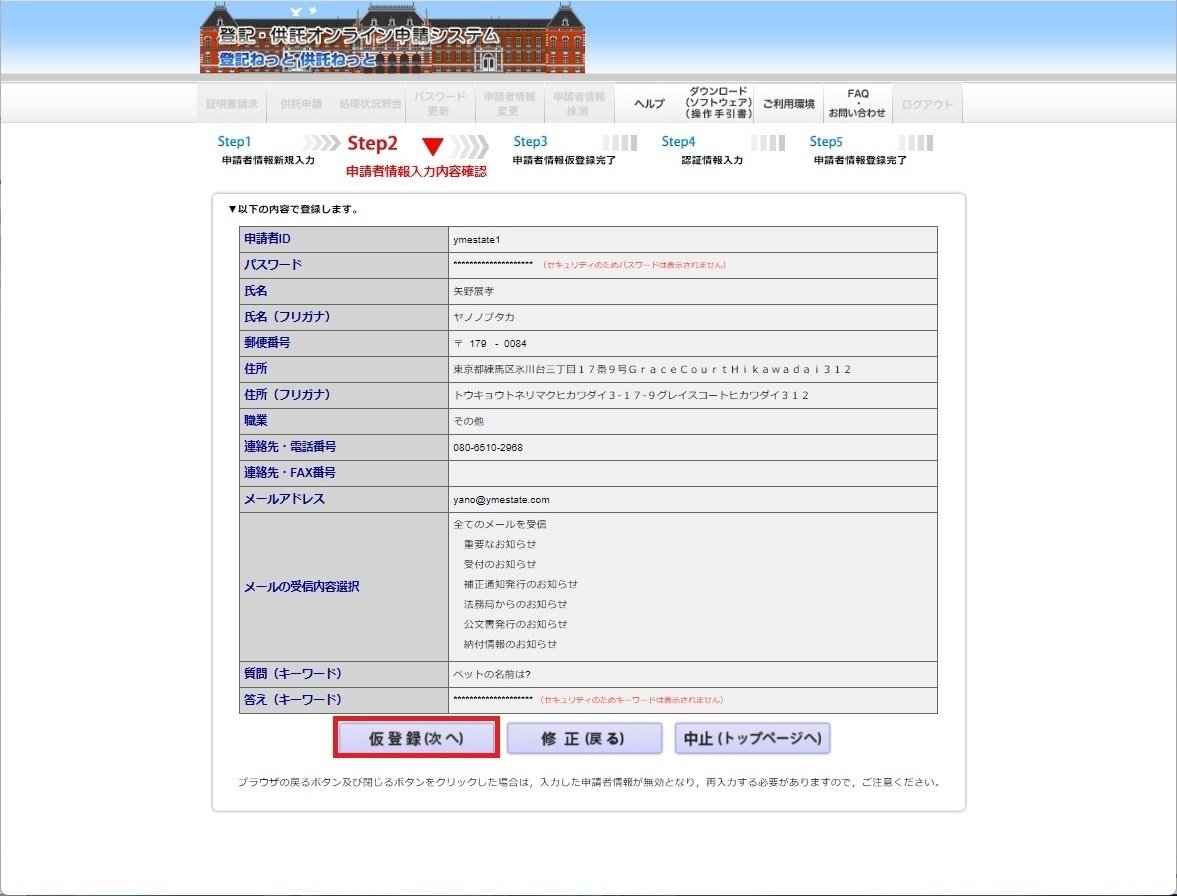The width and height of the screenshot is (1177, 896).
Task: Click the address value 東京都練馬区氷川台
Action: click(652, 369)
